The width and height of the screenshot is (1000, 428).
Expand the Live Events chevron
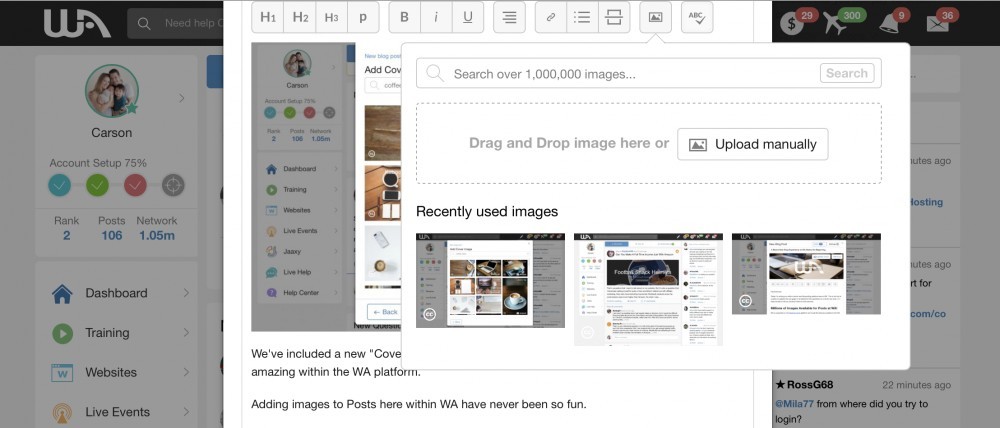[x=186, y=412]
